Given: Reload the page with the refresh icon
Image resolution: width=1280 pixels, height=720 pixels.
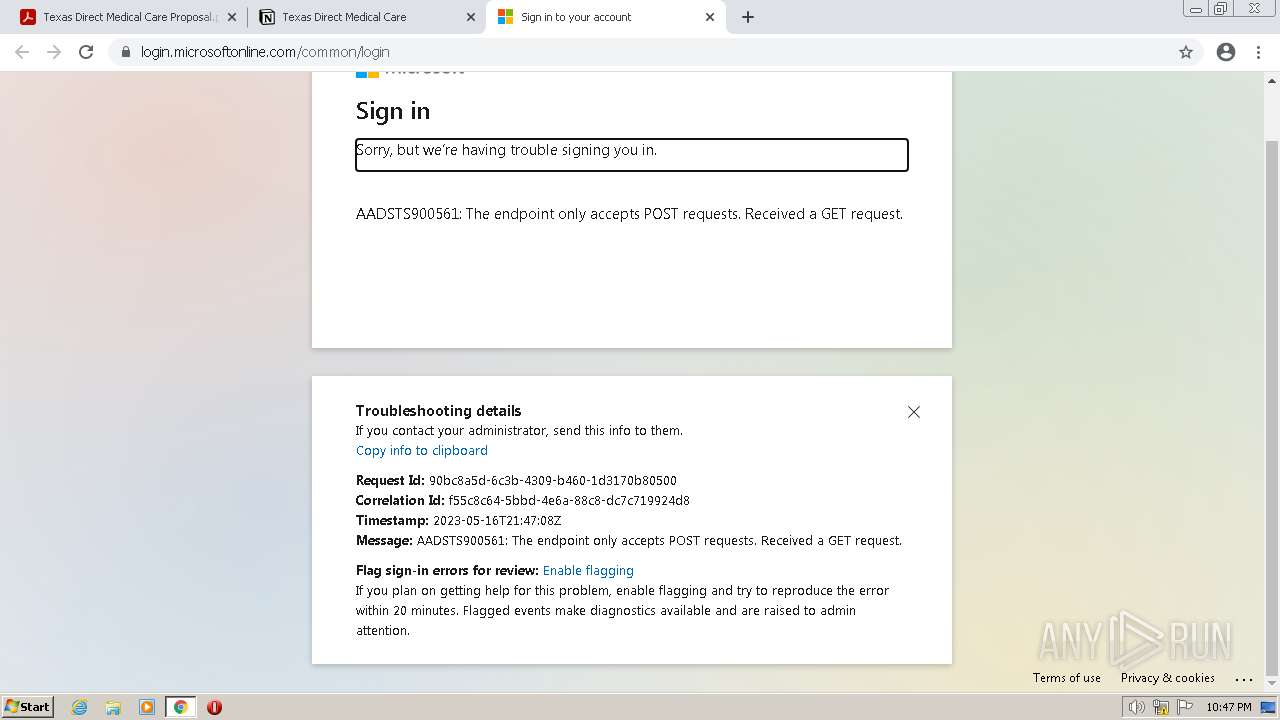Looking at the screenshot, I should tap(86, 52).
